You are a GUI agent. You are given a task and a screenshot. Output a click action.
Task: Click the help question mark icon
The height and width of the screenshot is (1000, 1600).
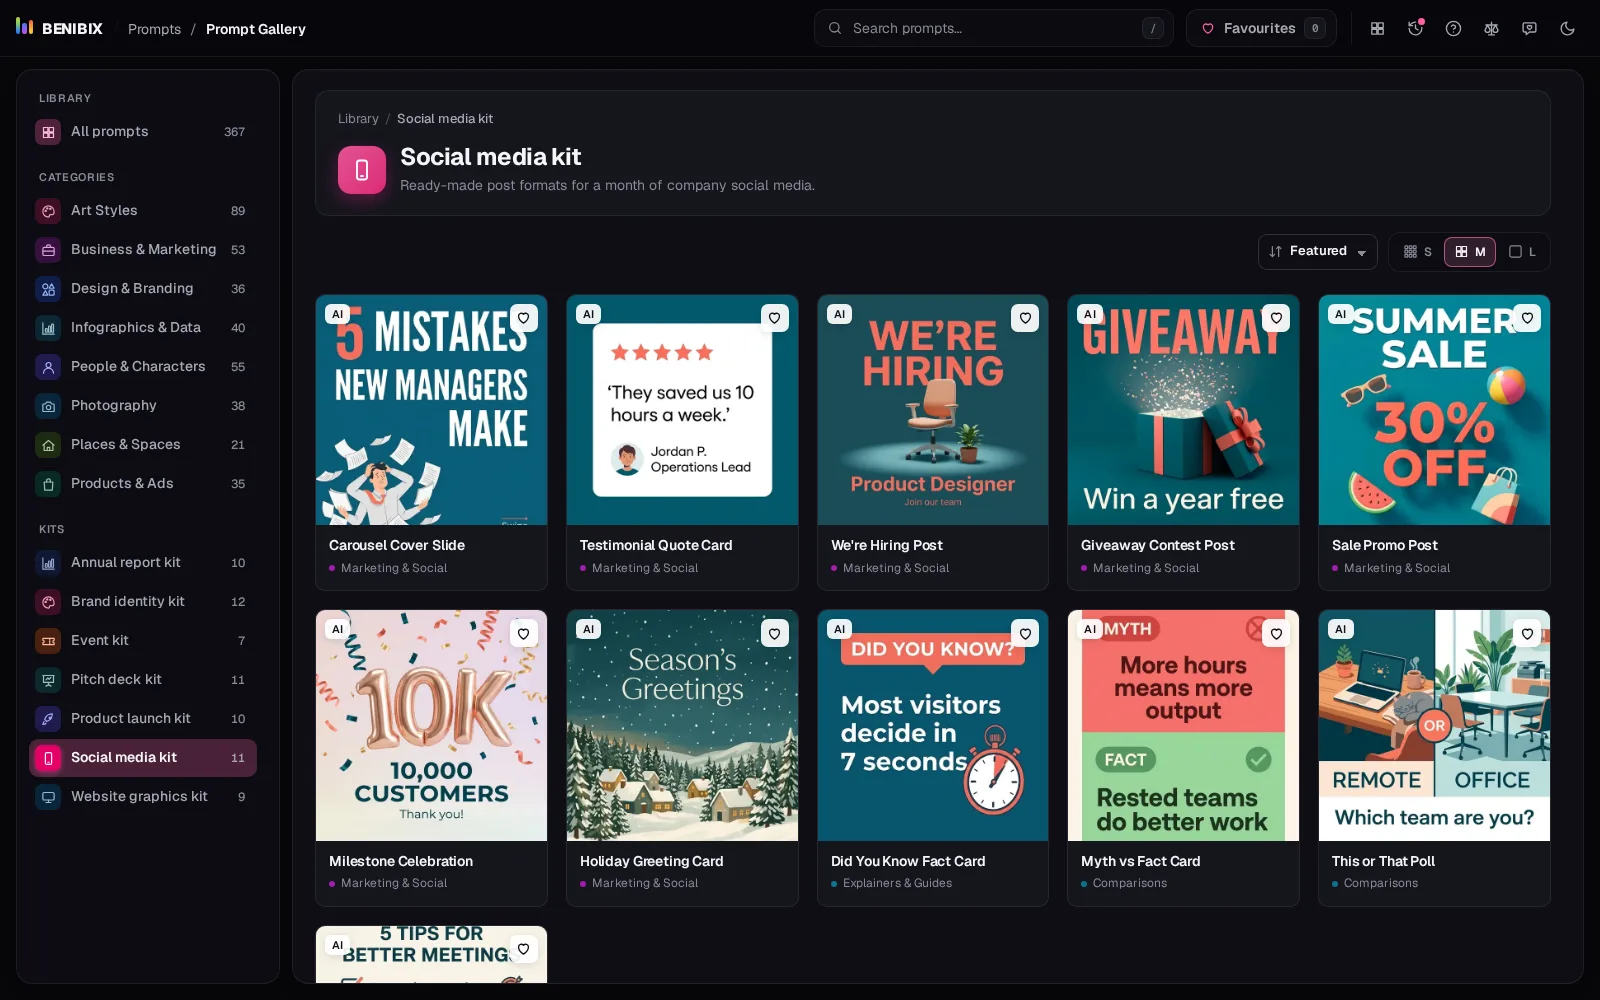click(x=1453, y=28)
